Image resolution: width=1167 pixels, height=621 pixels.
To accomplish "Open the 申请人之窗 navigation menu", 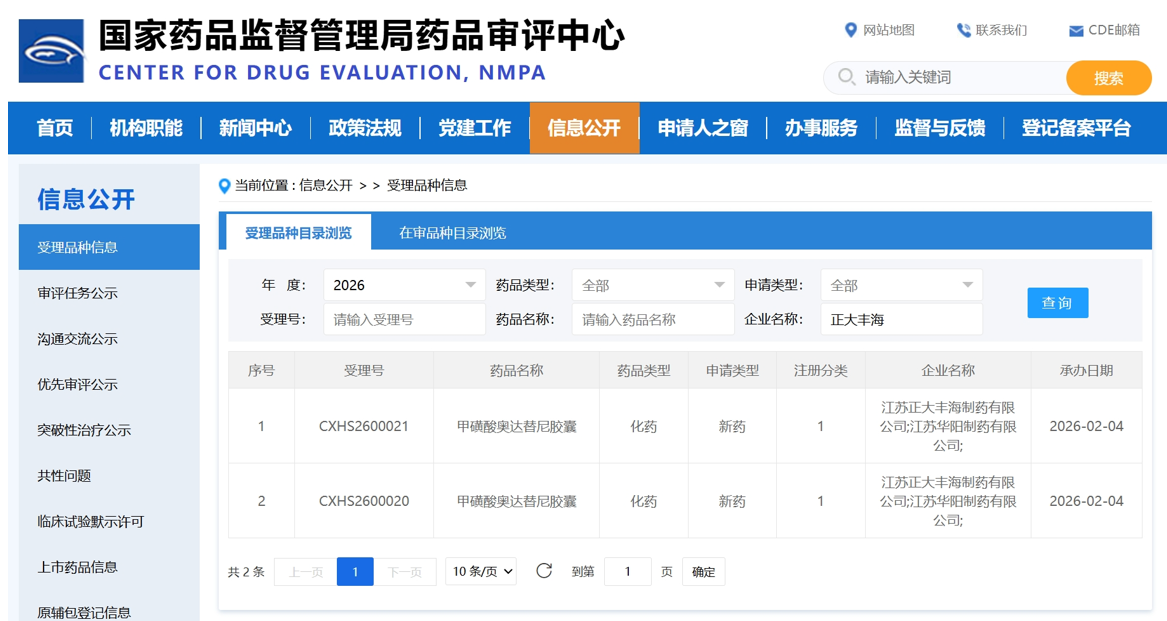I will (702, 128).
